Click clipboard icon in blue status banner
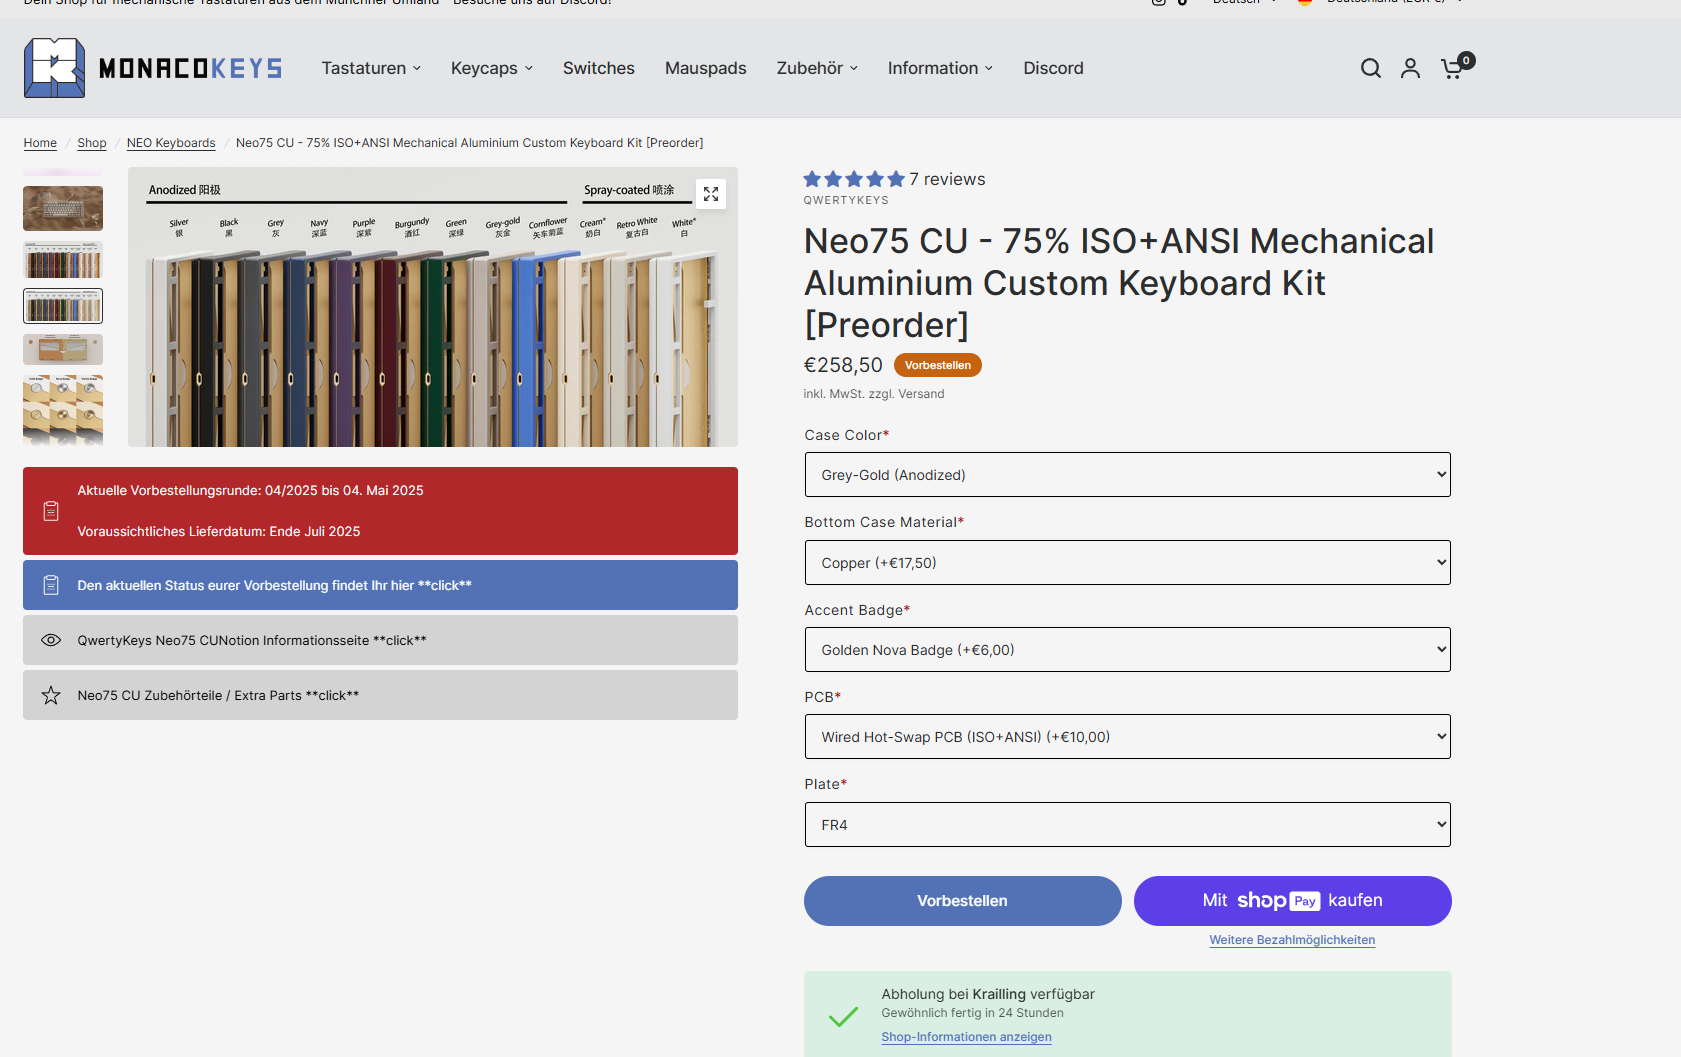The image size is (1681, 1057). pos(51,585)
